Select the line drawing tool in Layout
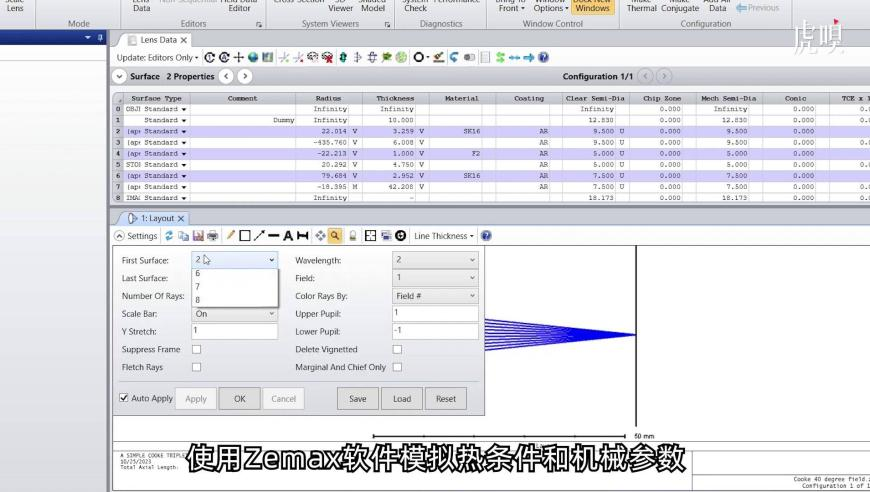The height and width of the screenshot is (492, 870). pos(274,236)
